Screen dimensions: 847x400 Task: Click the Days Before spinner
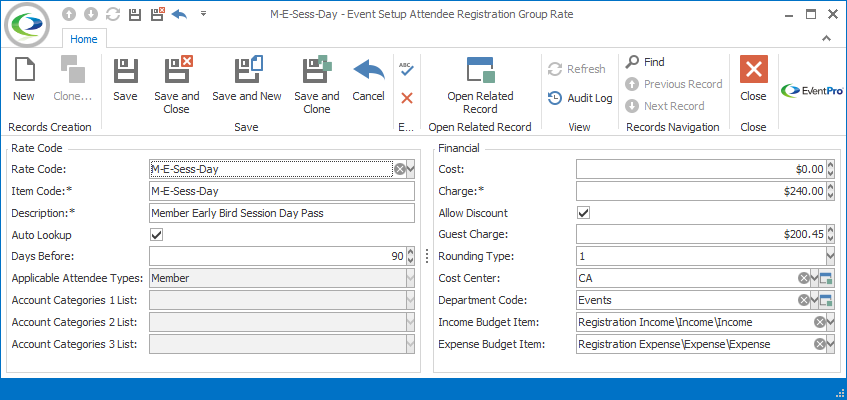click(410, 256)
